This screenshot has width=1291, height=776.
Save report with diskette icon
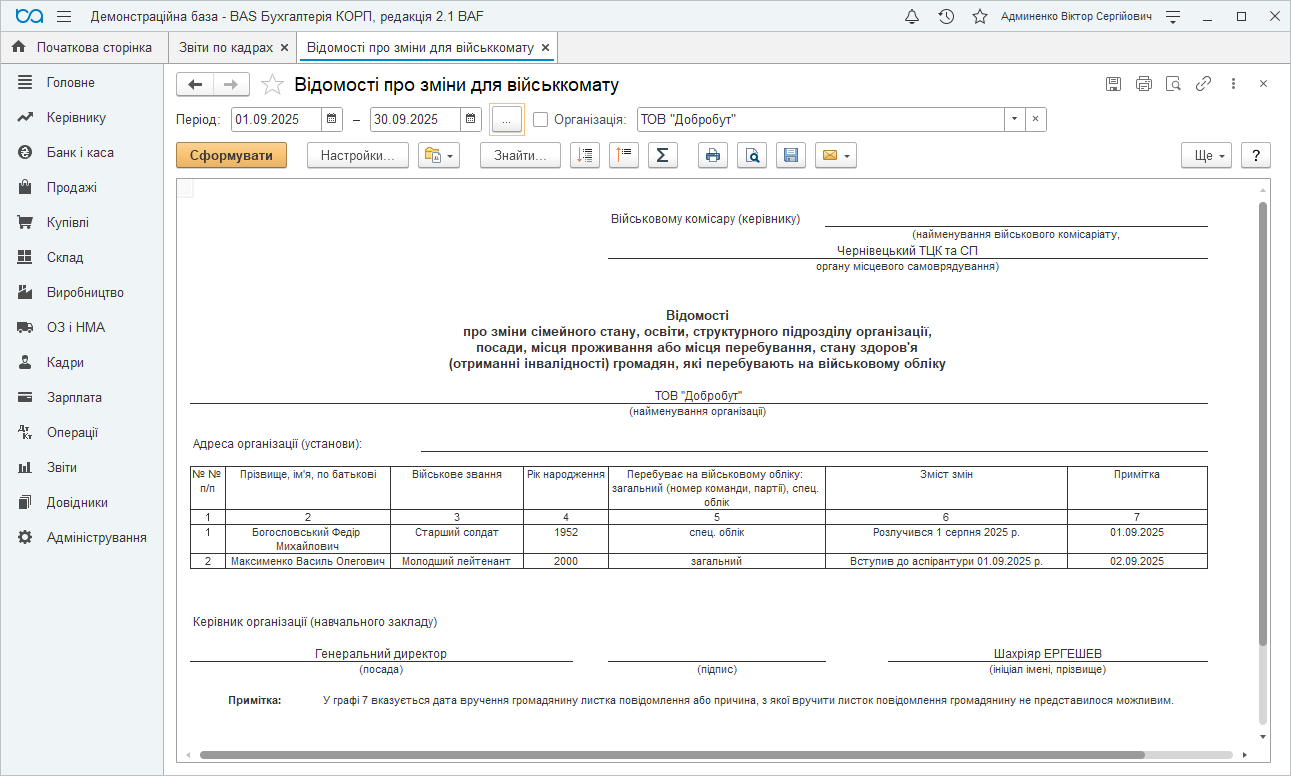(x=790, y=155)
